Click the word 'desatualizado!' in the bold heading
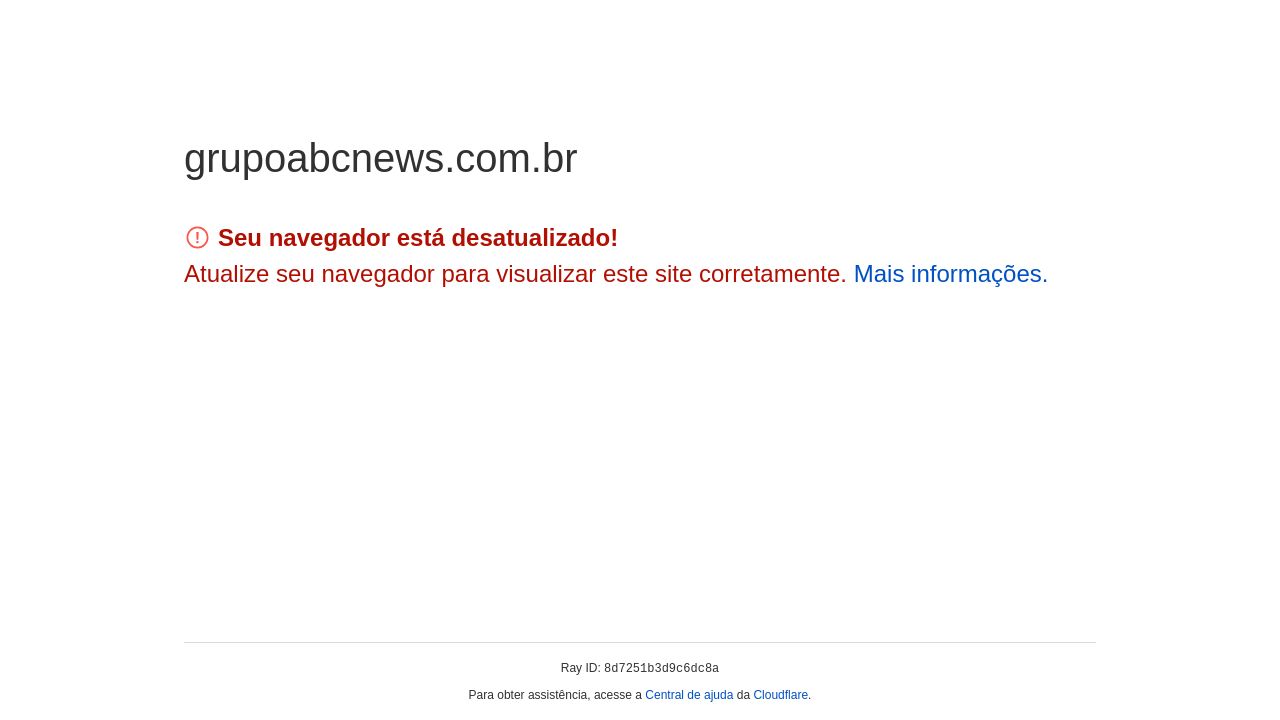 click(x=534, y=238)
